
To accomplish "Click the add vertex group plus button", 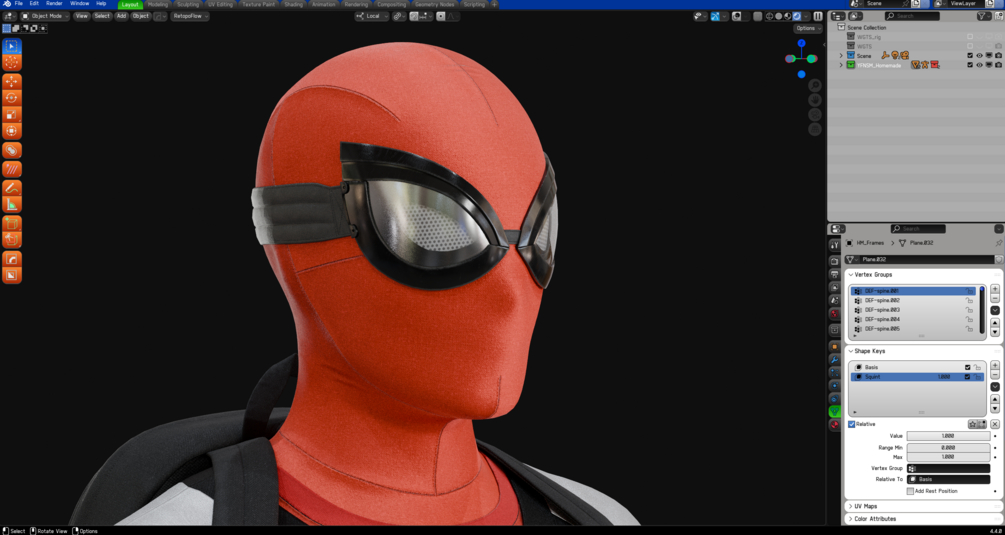I will click(995, 289).
